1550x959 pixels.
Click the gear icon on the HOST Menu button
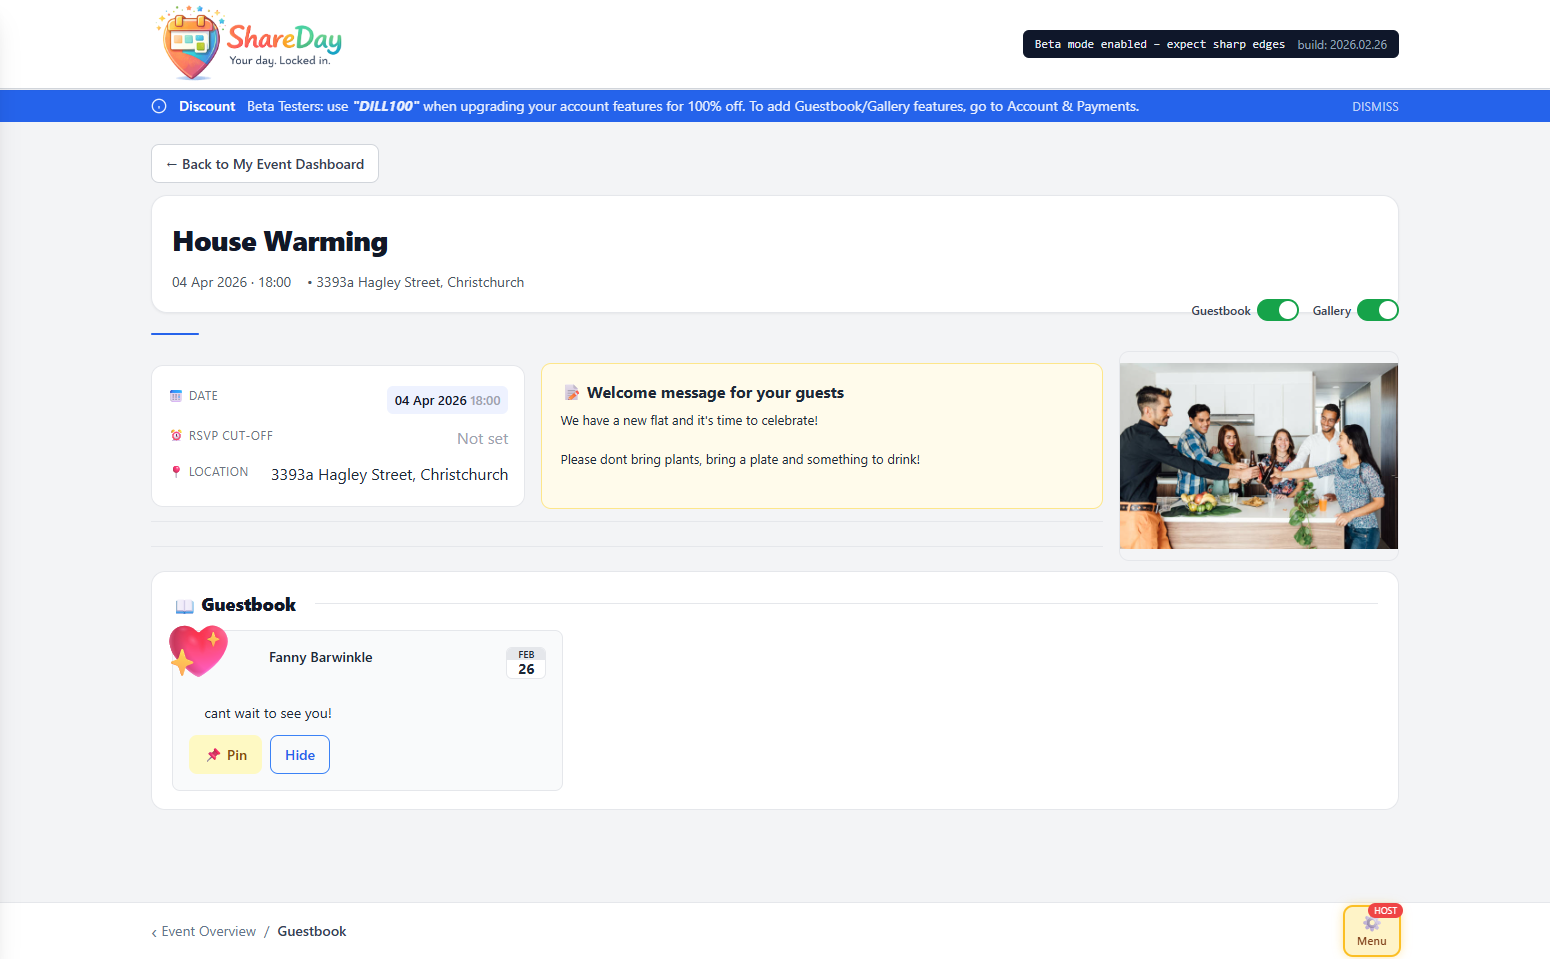pyautogui.click(x=1371, y=925)
